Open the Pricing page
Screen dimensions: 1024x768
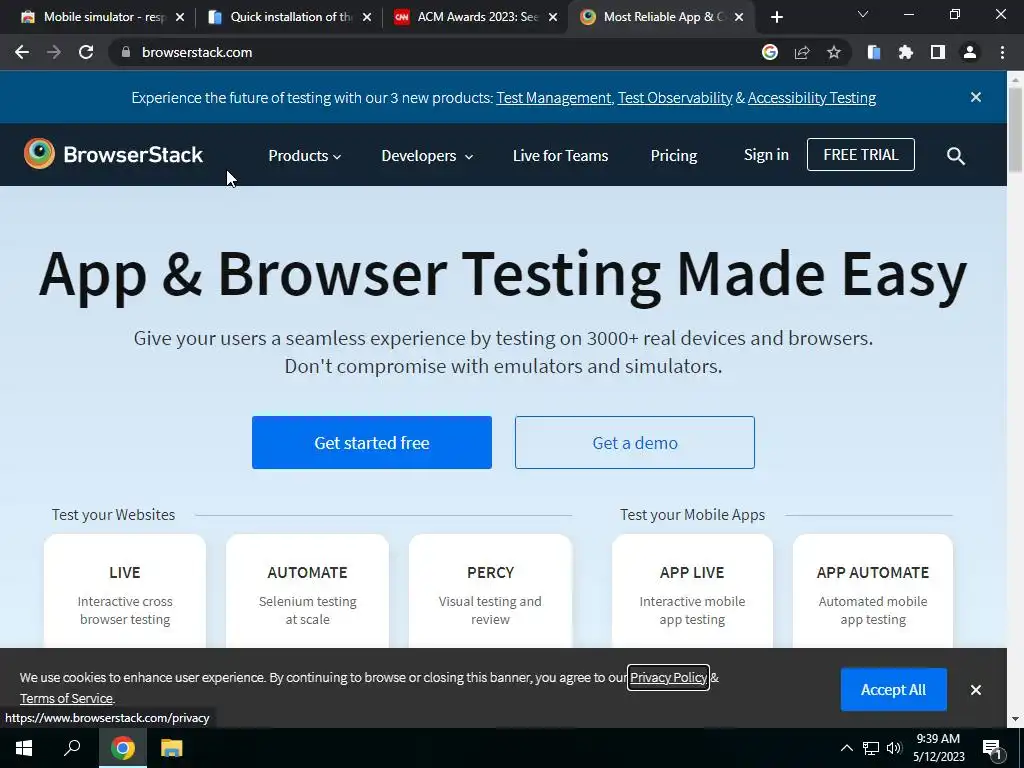tap(674, 155)
